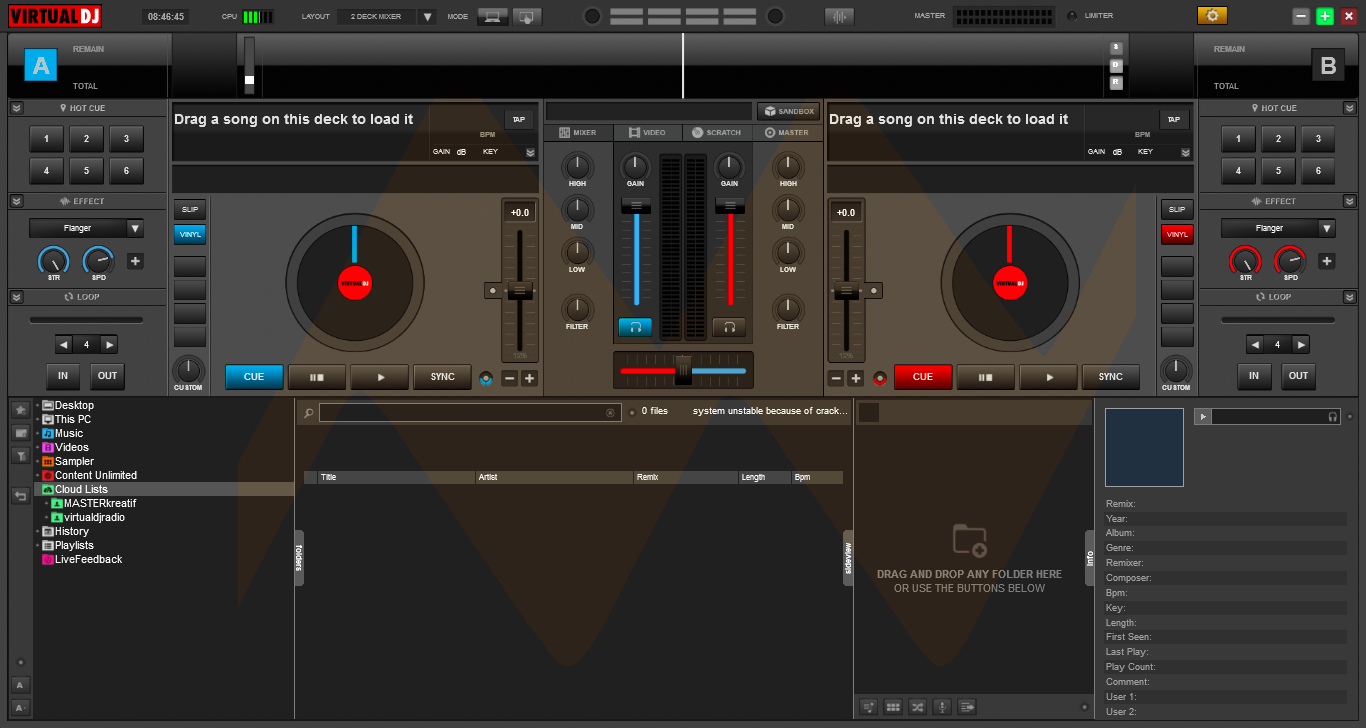1366x728 pixels.
Task: Select Cloud Lists in folder tree
Action: [81, 489]
